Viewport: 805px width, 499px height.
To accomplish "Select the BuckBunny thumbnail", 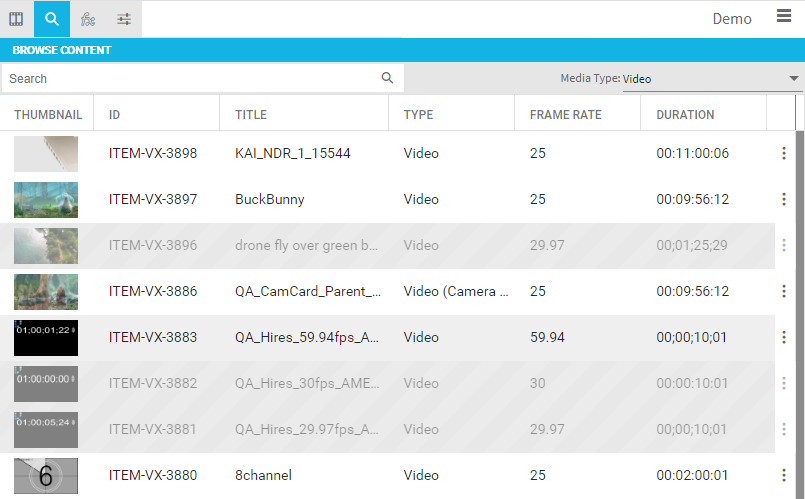I will 46,200.
